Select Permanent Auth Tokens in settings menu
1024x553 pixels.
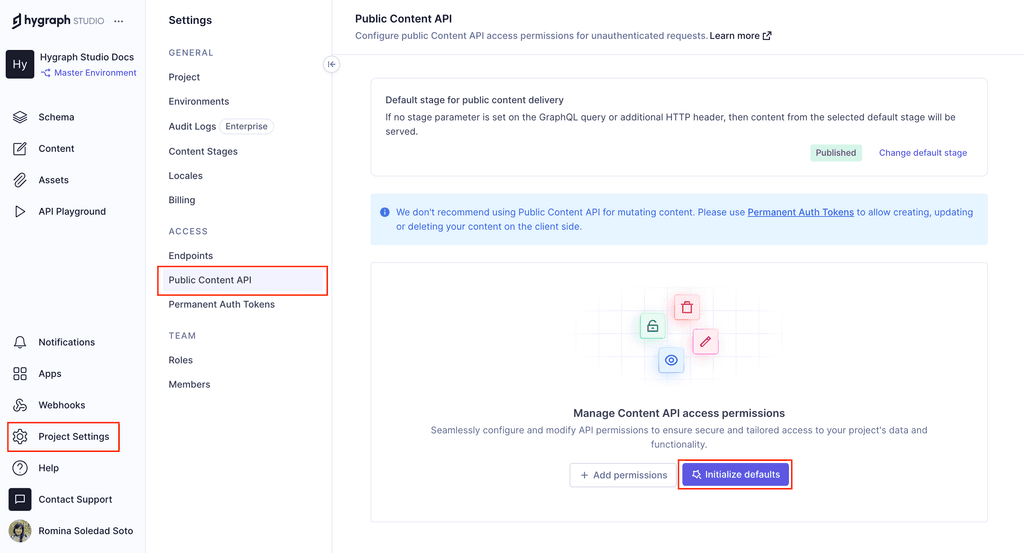coord(221,304)
